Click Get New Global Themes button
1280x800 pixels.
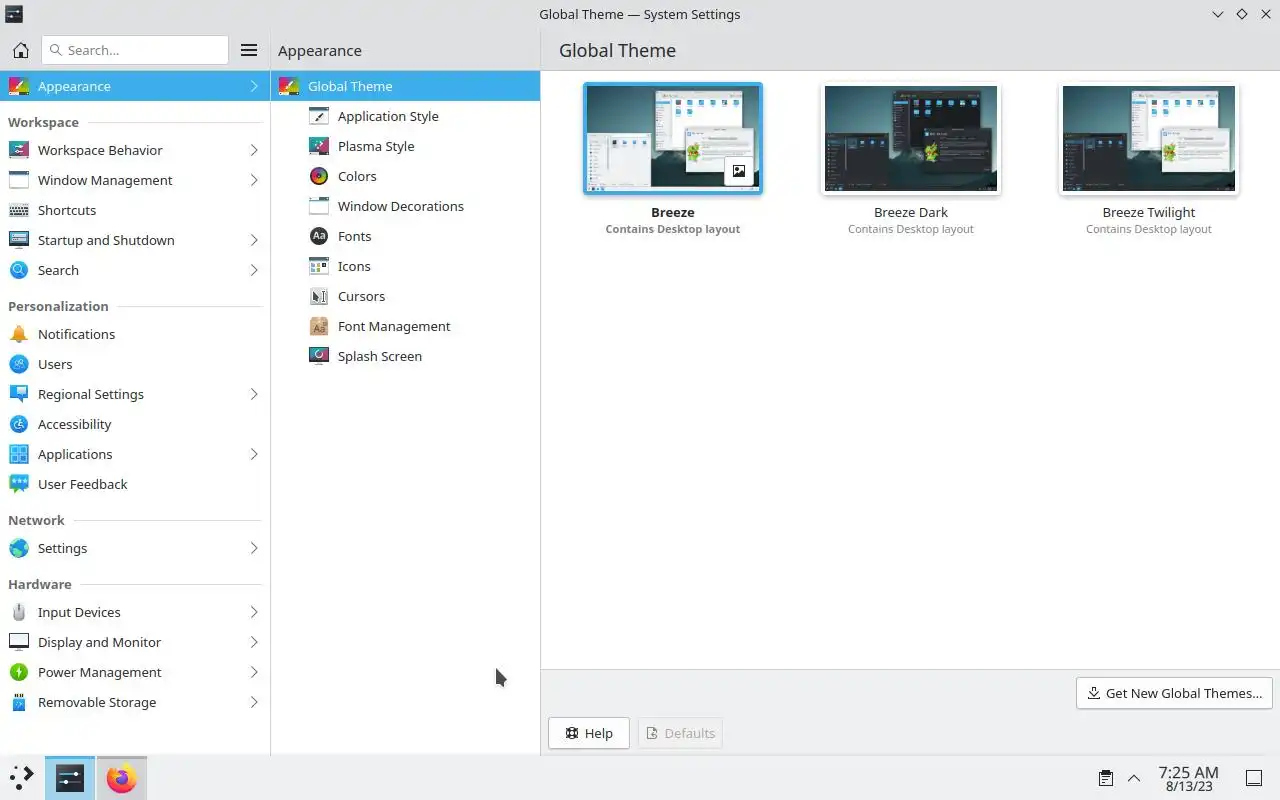coord(1174,693)
